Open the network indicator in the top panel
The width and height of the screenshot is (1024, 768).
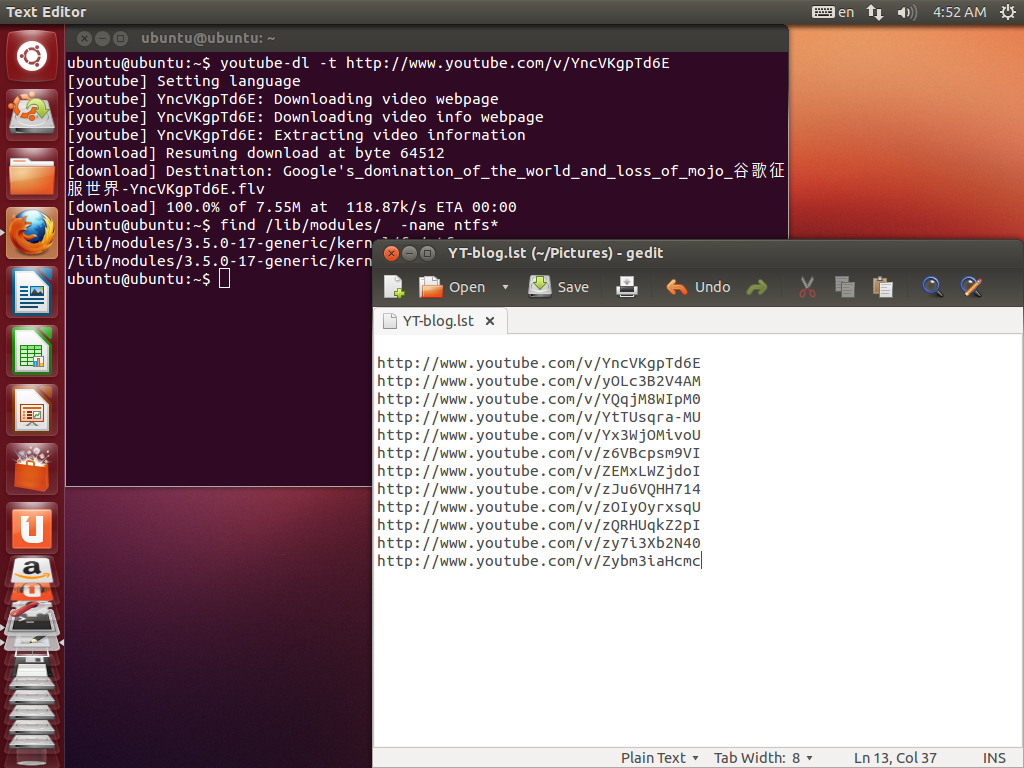pyautogui.click(x=874, y=12)
